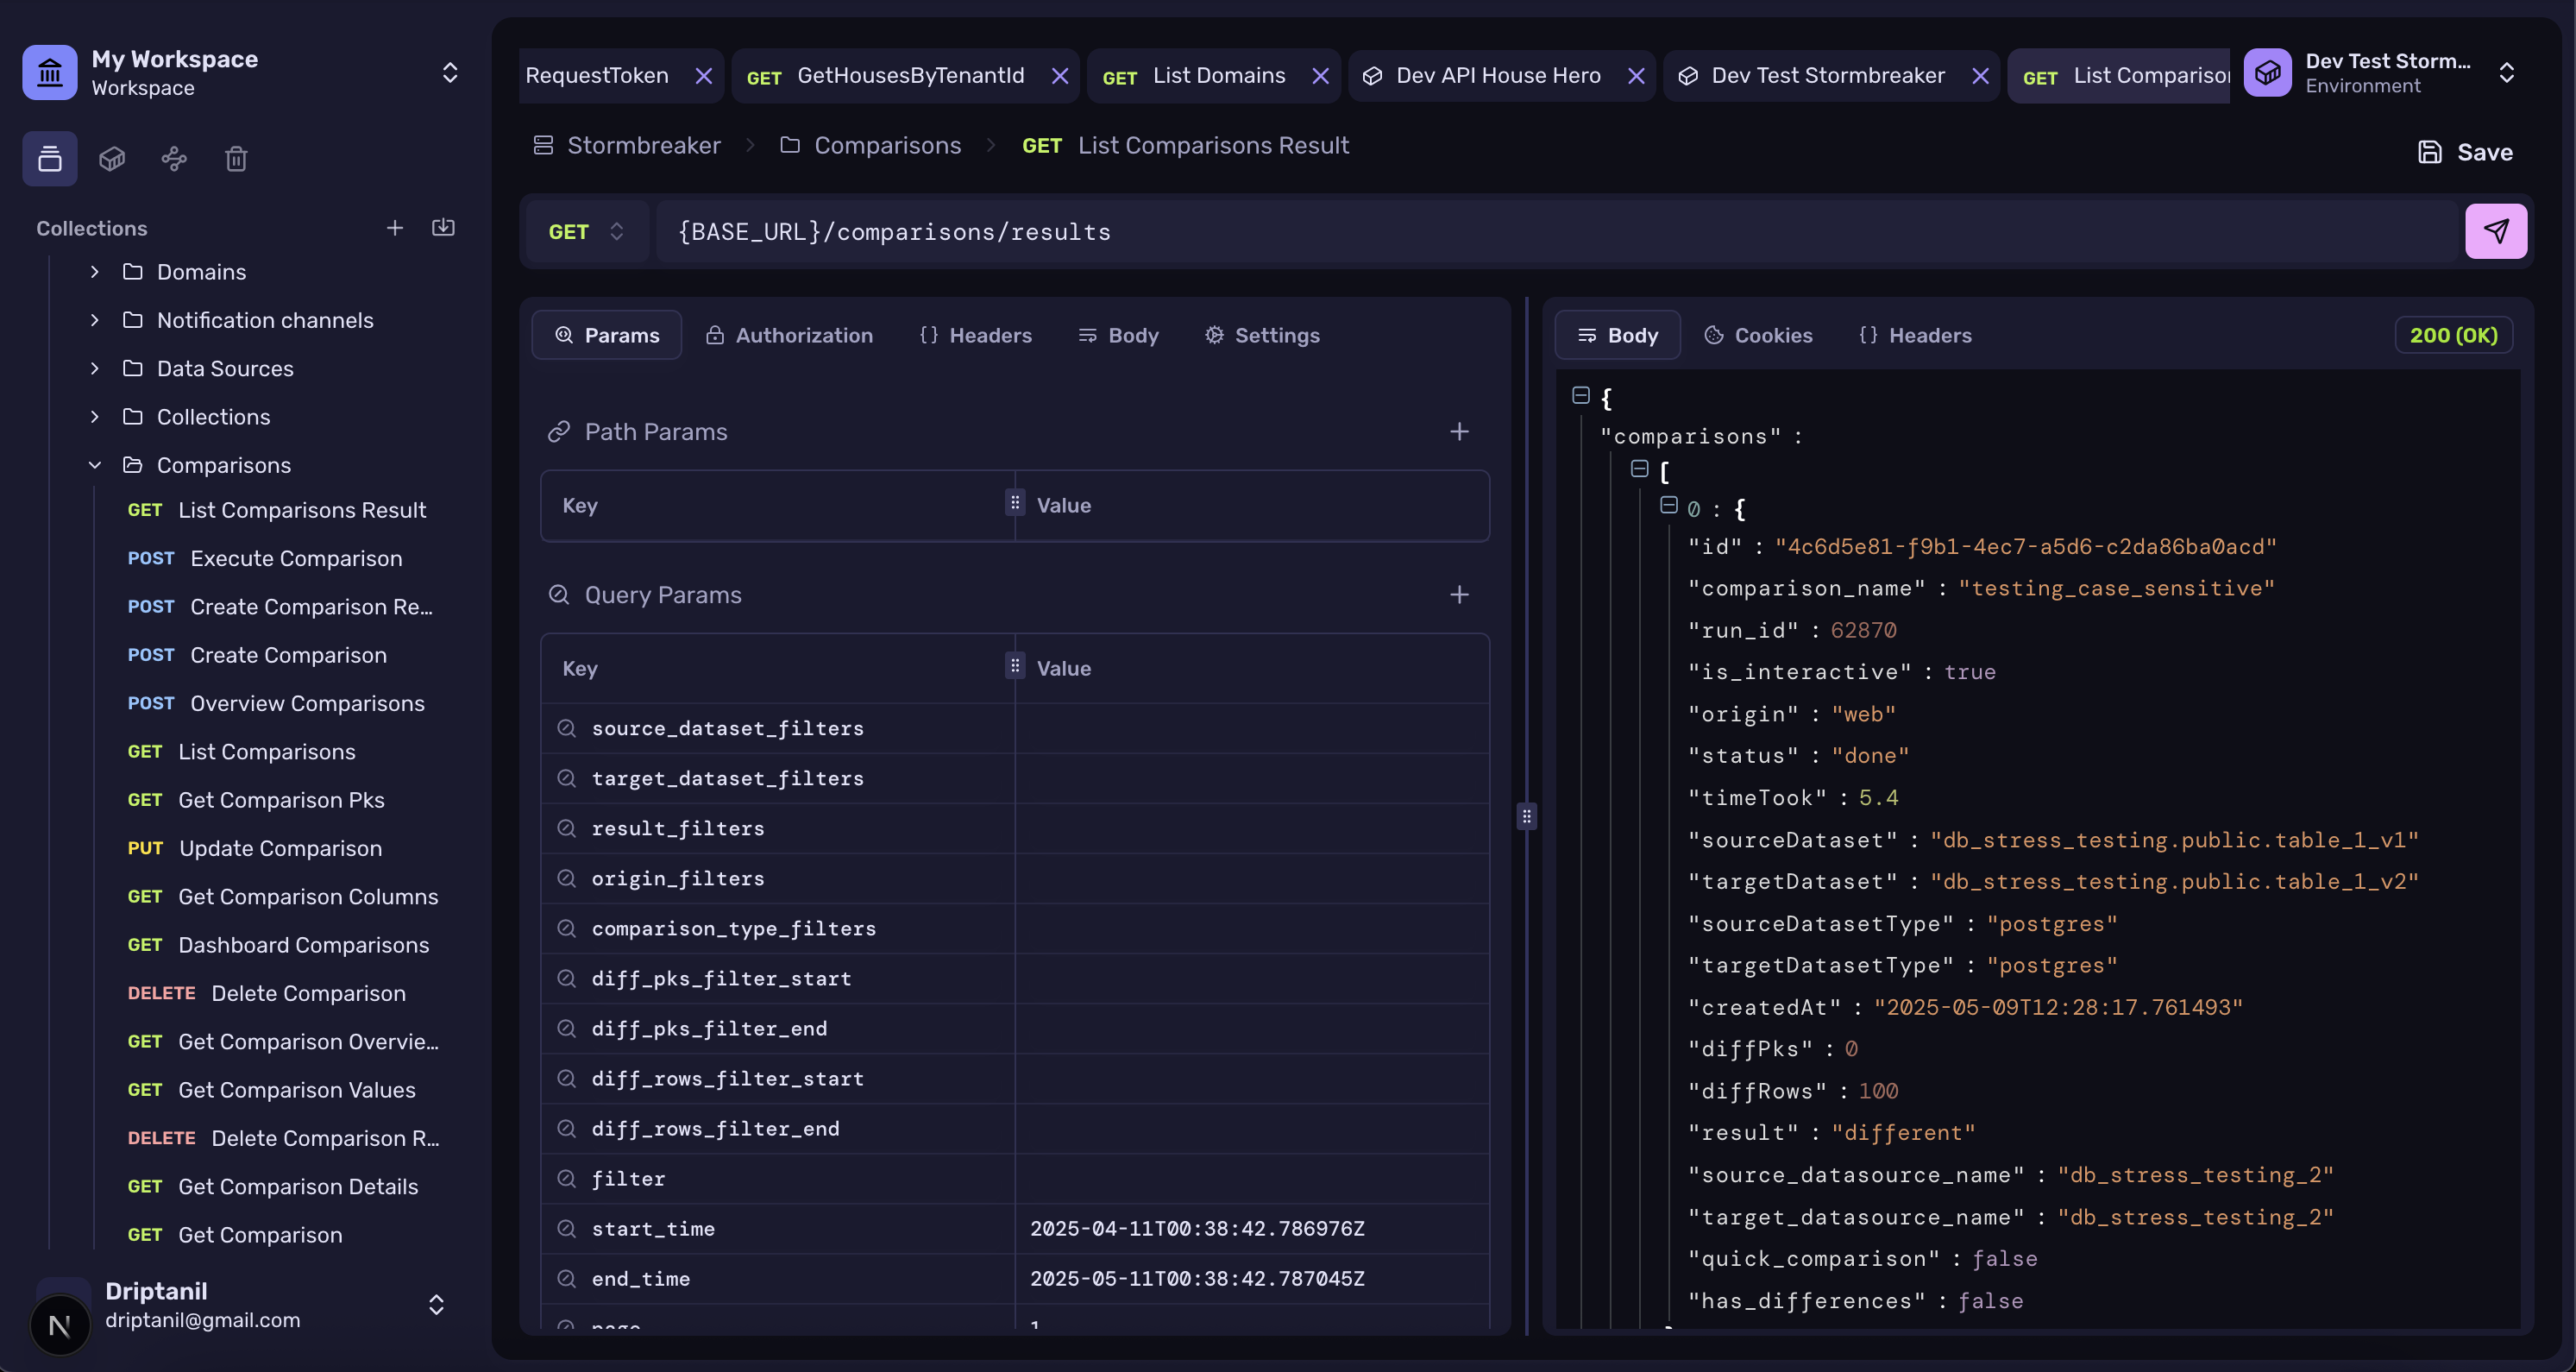This screenshot has height=1372, width=2576.
Task: Collapse the comparisons array node
Action: pyautogui.click(x=1639, y=468)
